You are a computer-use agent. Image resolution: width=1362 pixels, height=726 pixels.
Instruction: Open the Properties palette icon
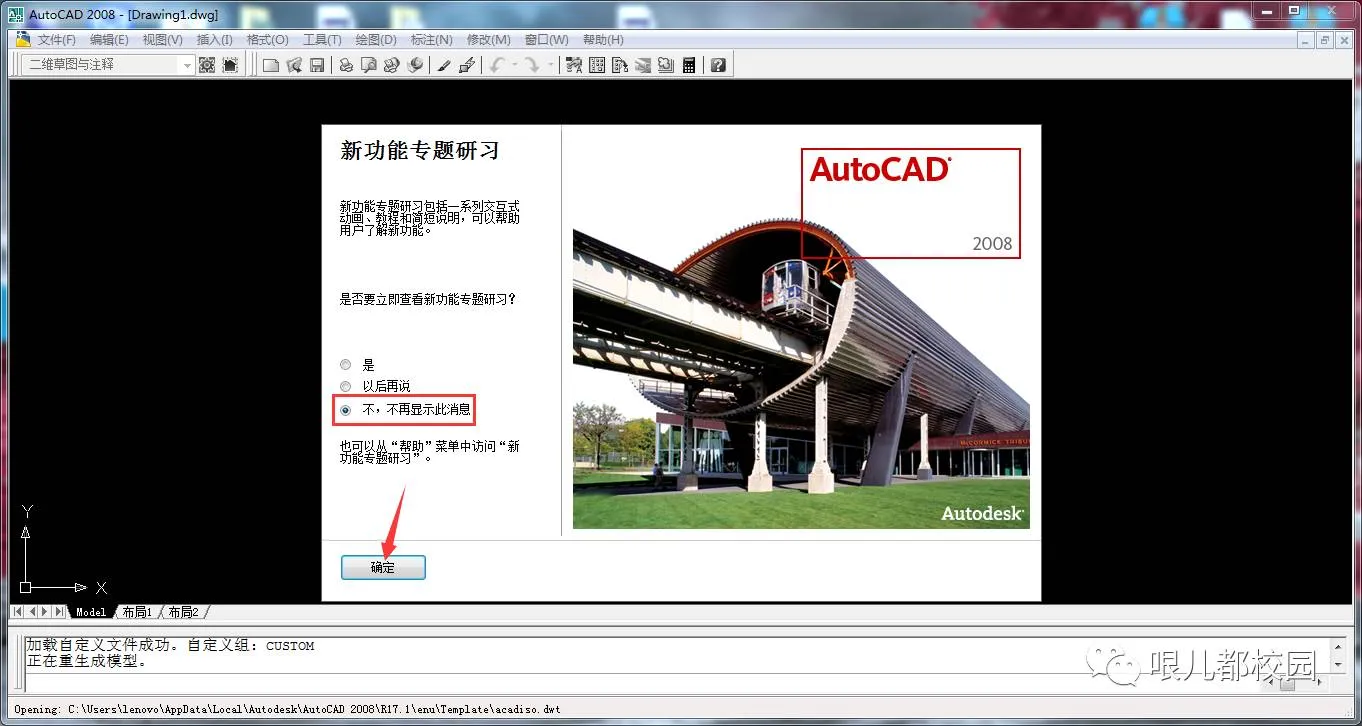[574, 65]
